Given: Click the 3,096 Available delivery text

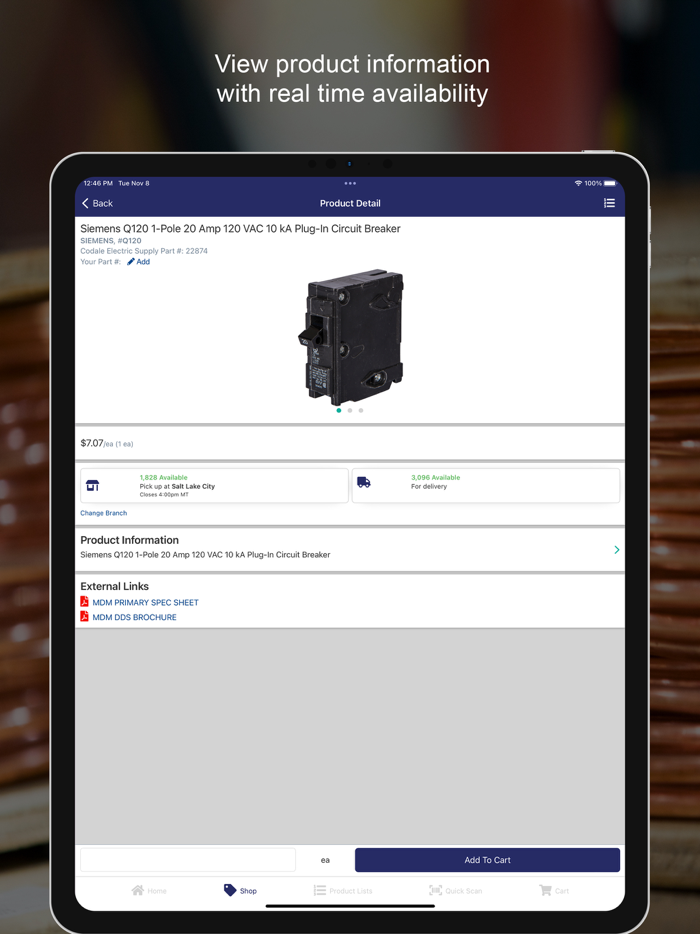Looking at the screenshot, I should (435, 477).
